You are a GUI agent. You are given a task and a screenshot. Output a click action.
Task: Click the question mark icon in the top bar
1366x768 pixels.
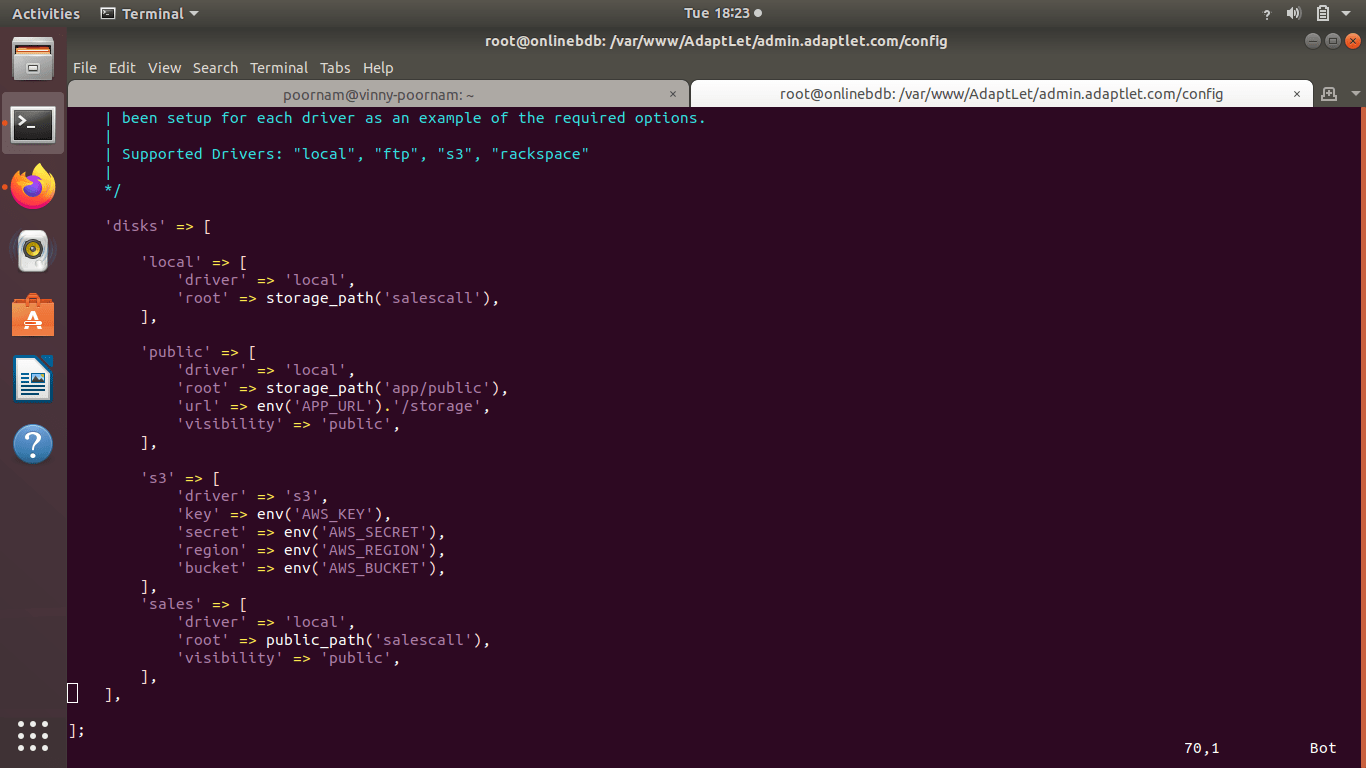pos(1266,13)
